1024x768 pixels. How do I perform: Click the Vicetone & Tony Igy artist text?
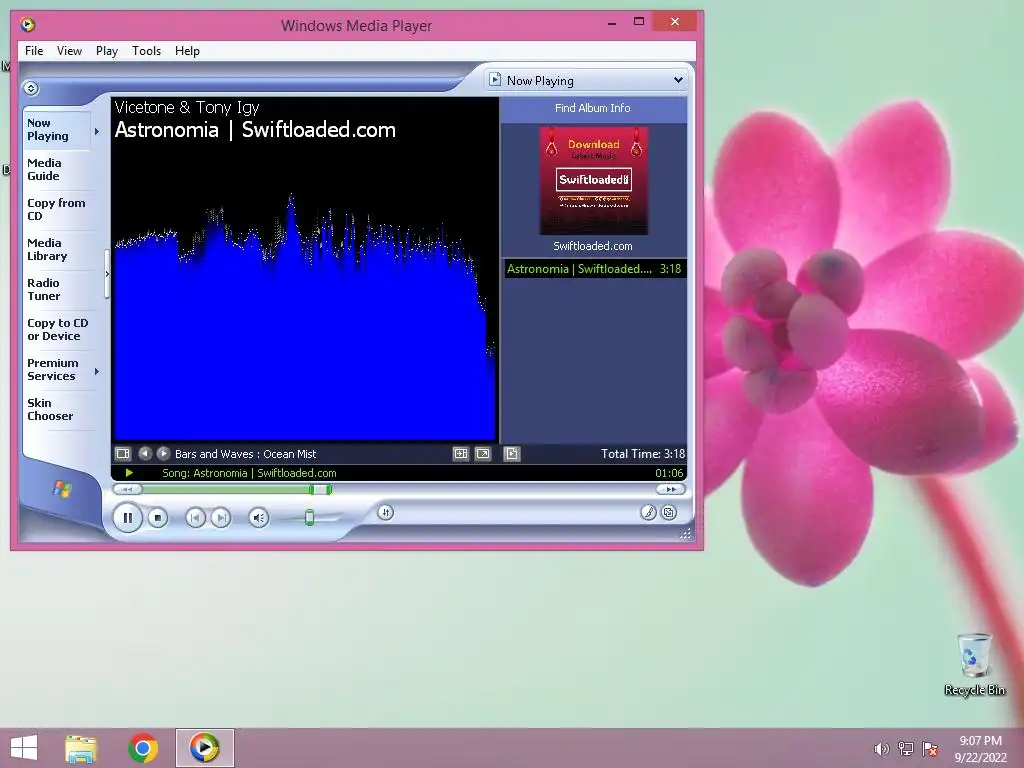pos(187,107)
